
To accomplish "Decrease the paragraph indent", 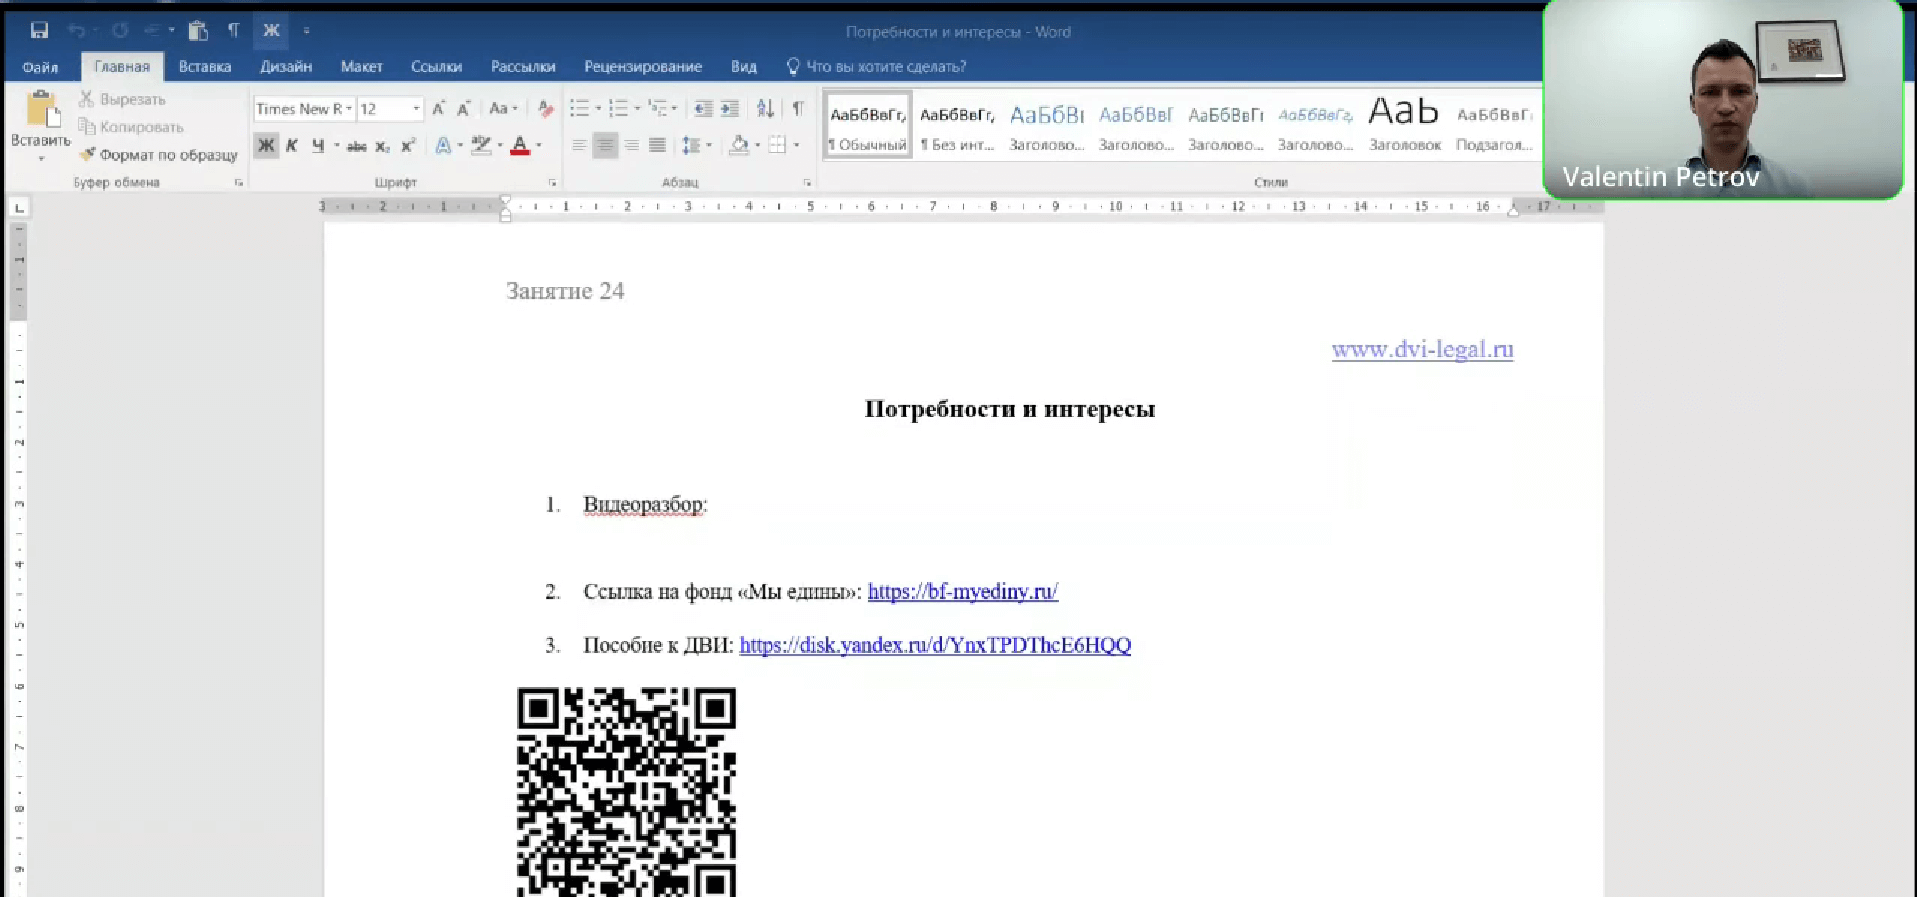I will click(x=703, y=108).
